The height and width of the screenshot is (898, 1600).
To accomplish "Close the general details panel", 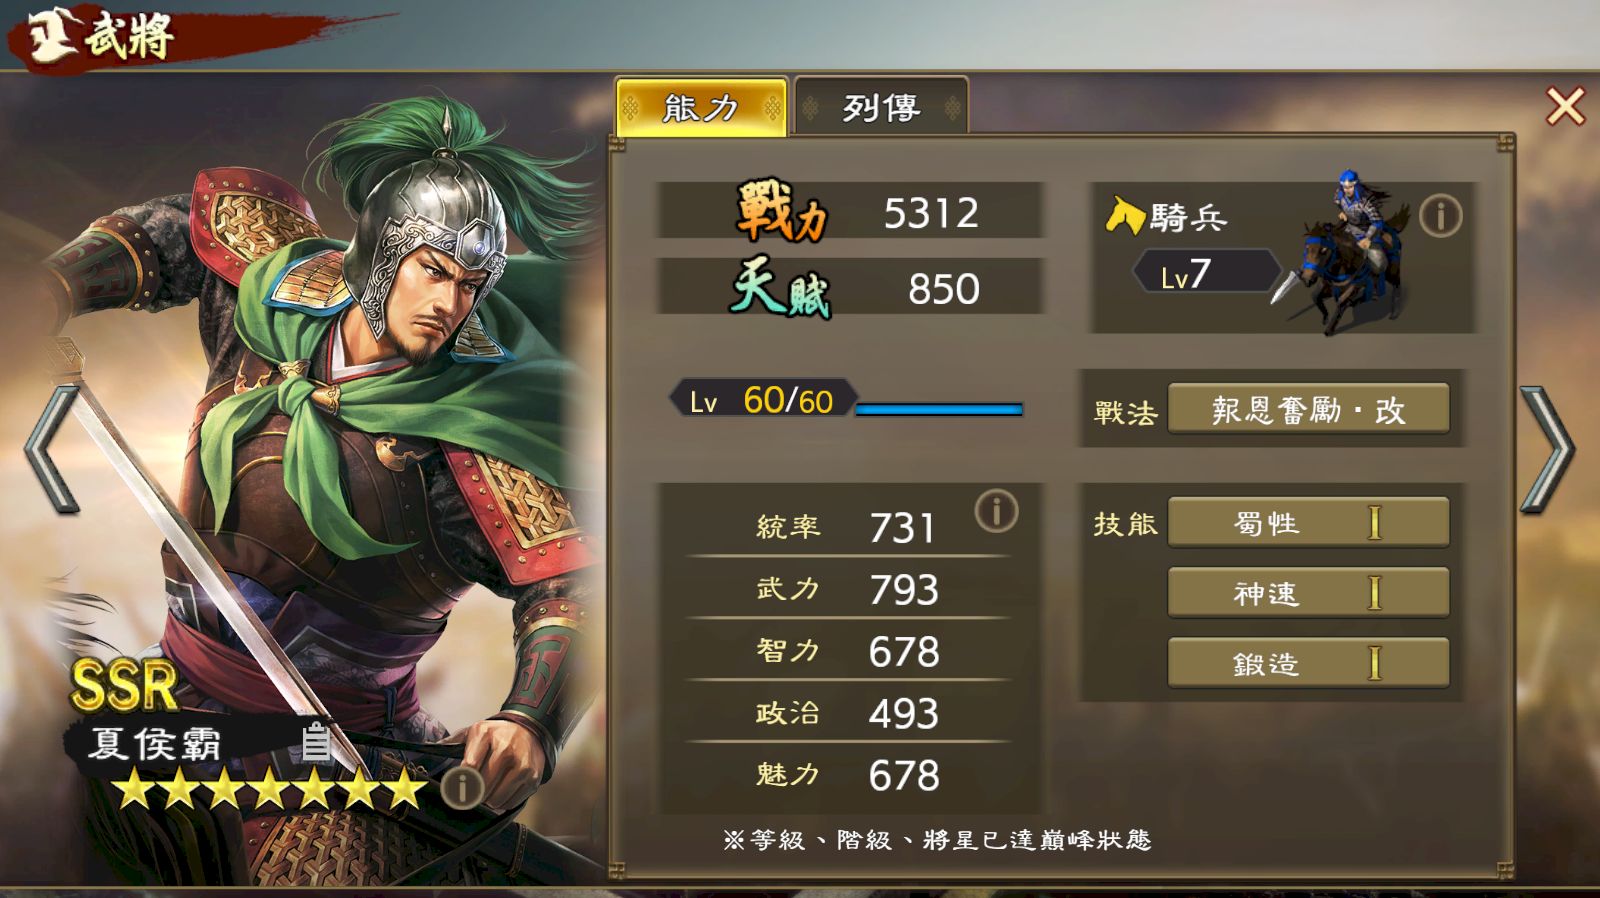I will click(x=1565, y=106).
